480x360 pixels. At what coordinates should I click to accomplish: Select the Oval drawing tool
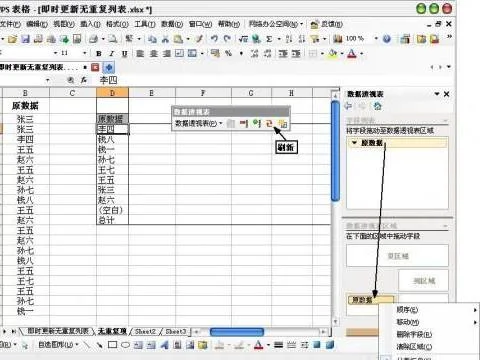coord(125,345)
